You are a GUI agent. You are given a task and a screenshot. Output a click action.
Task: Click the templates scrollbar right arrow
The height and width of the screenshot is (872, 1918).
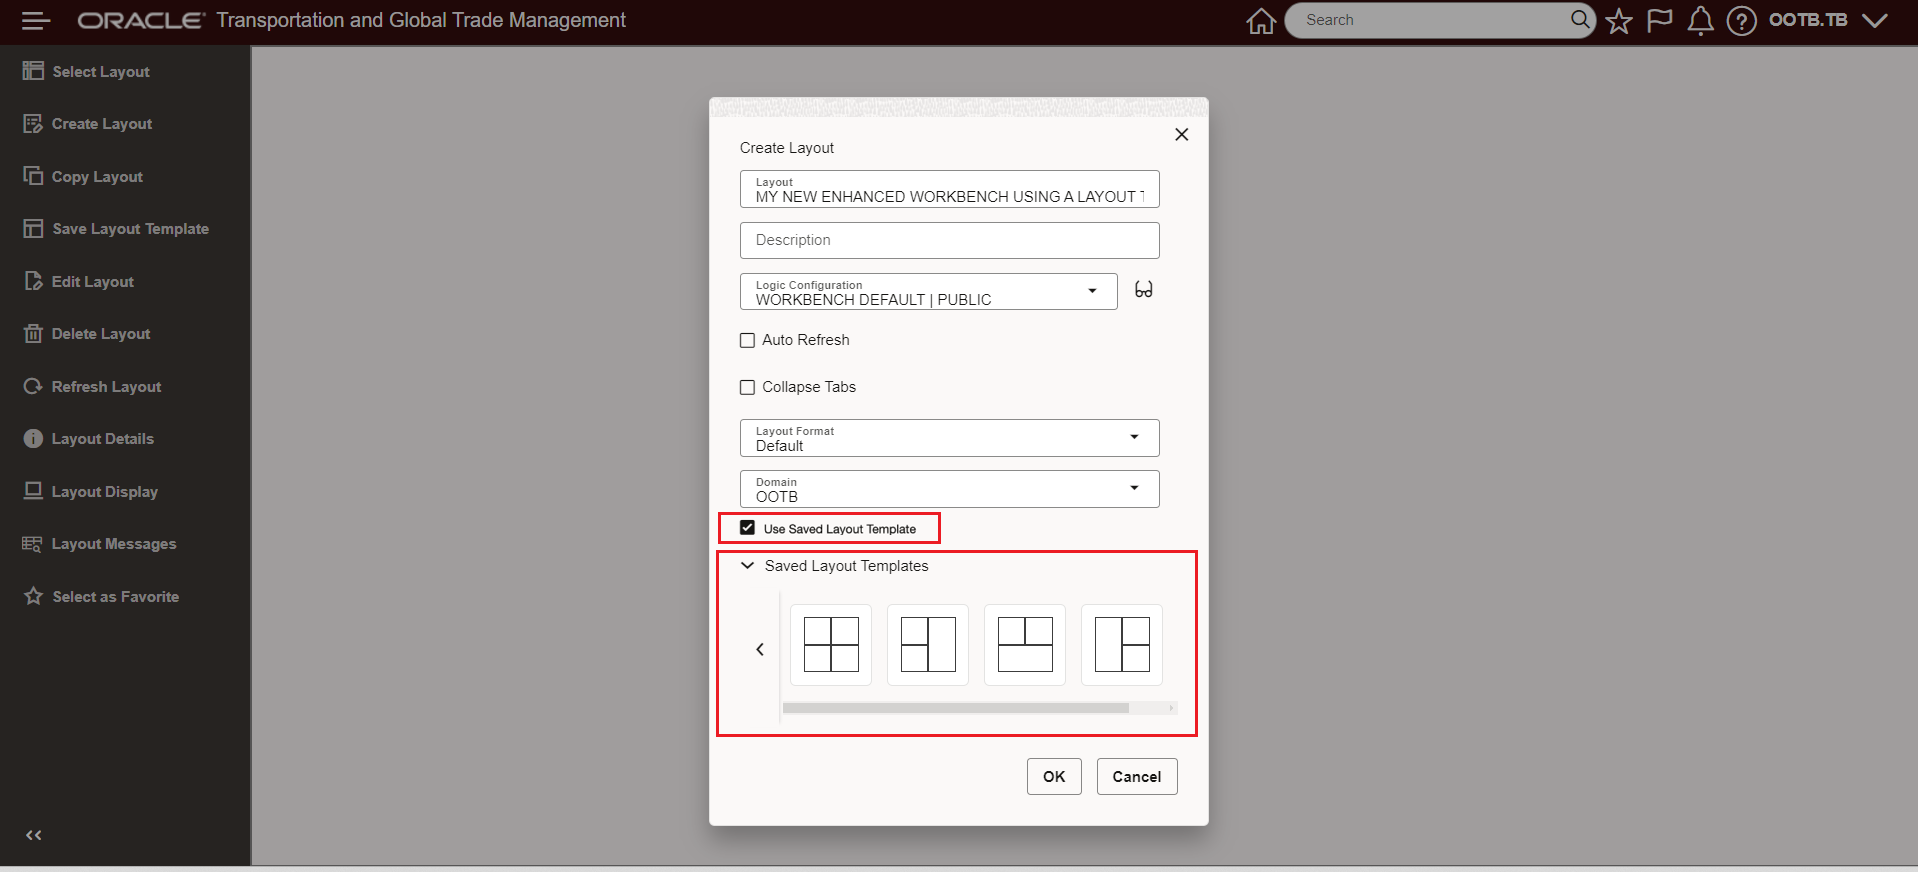(x=1171, y=708)
